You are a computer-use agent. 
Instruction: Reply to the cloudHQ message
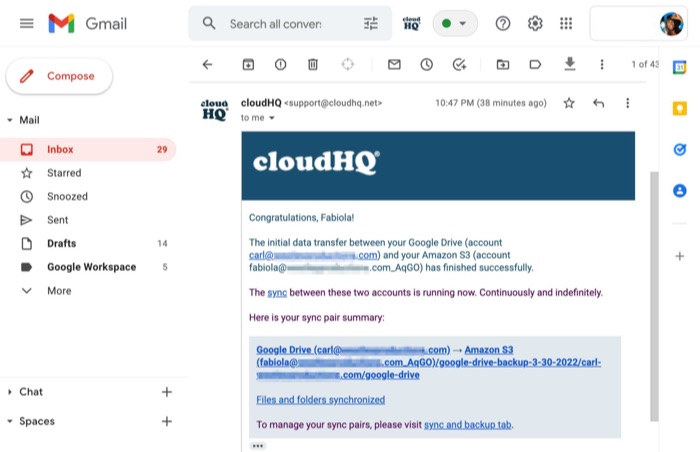pos(598,103)
